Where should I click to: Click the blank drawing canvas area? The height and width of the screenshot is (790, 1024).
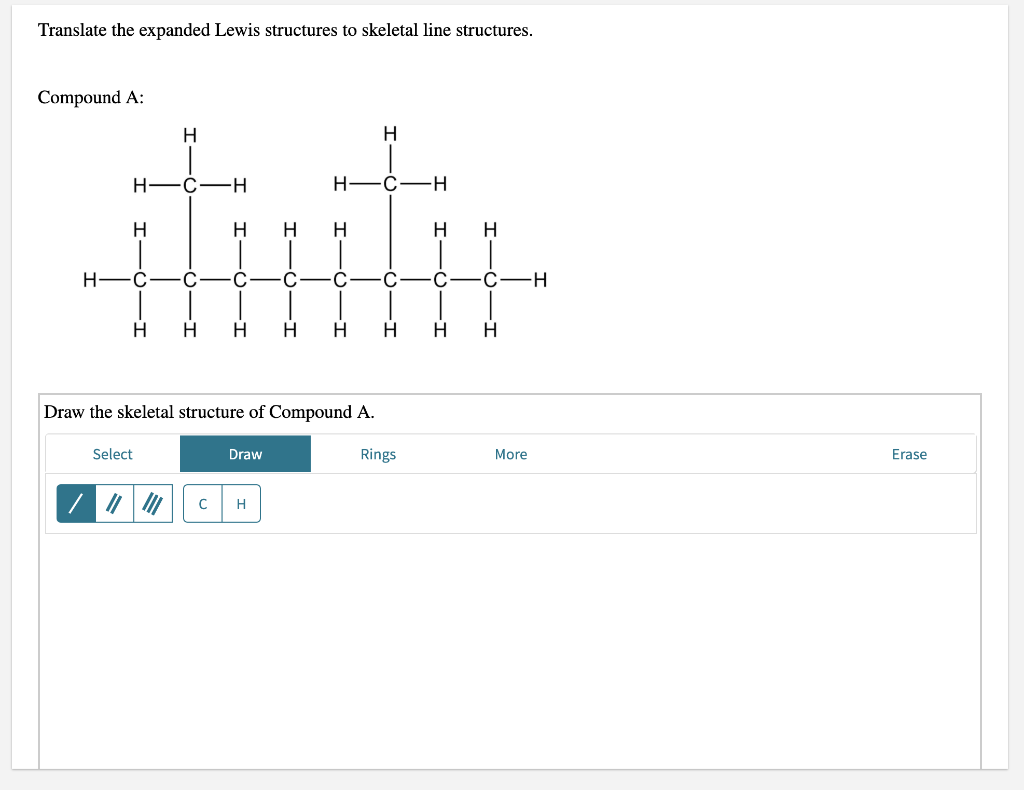[x=510, y=650]
